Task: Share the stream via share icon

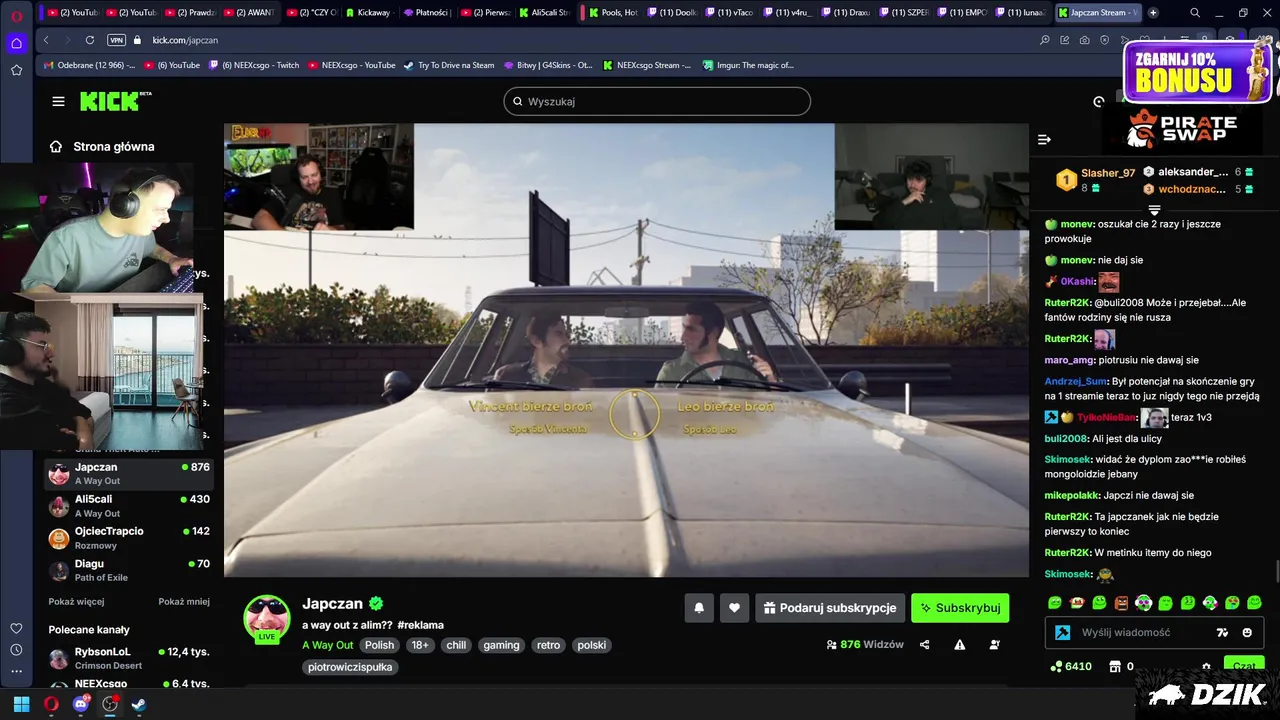Action: [x=924, y=645]
